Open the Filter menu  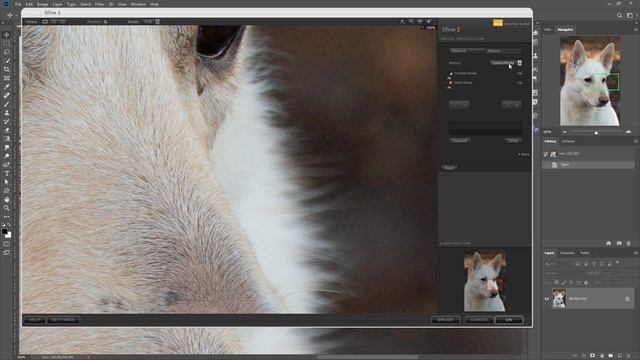[99, 4]
